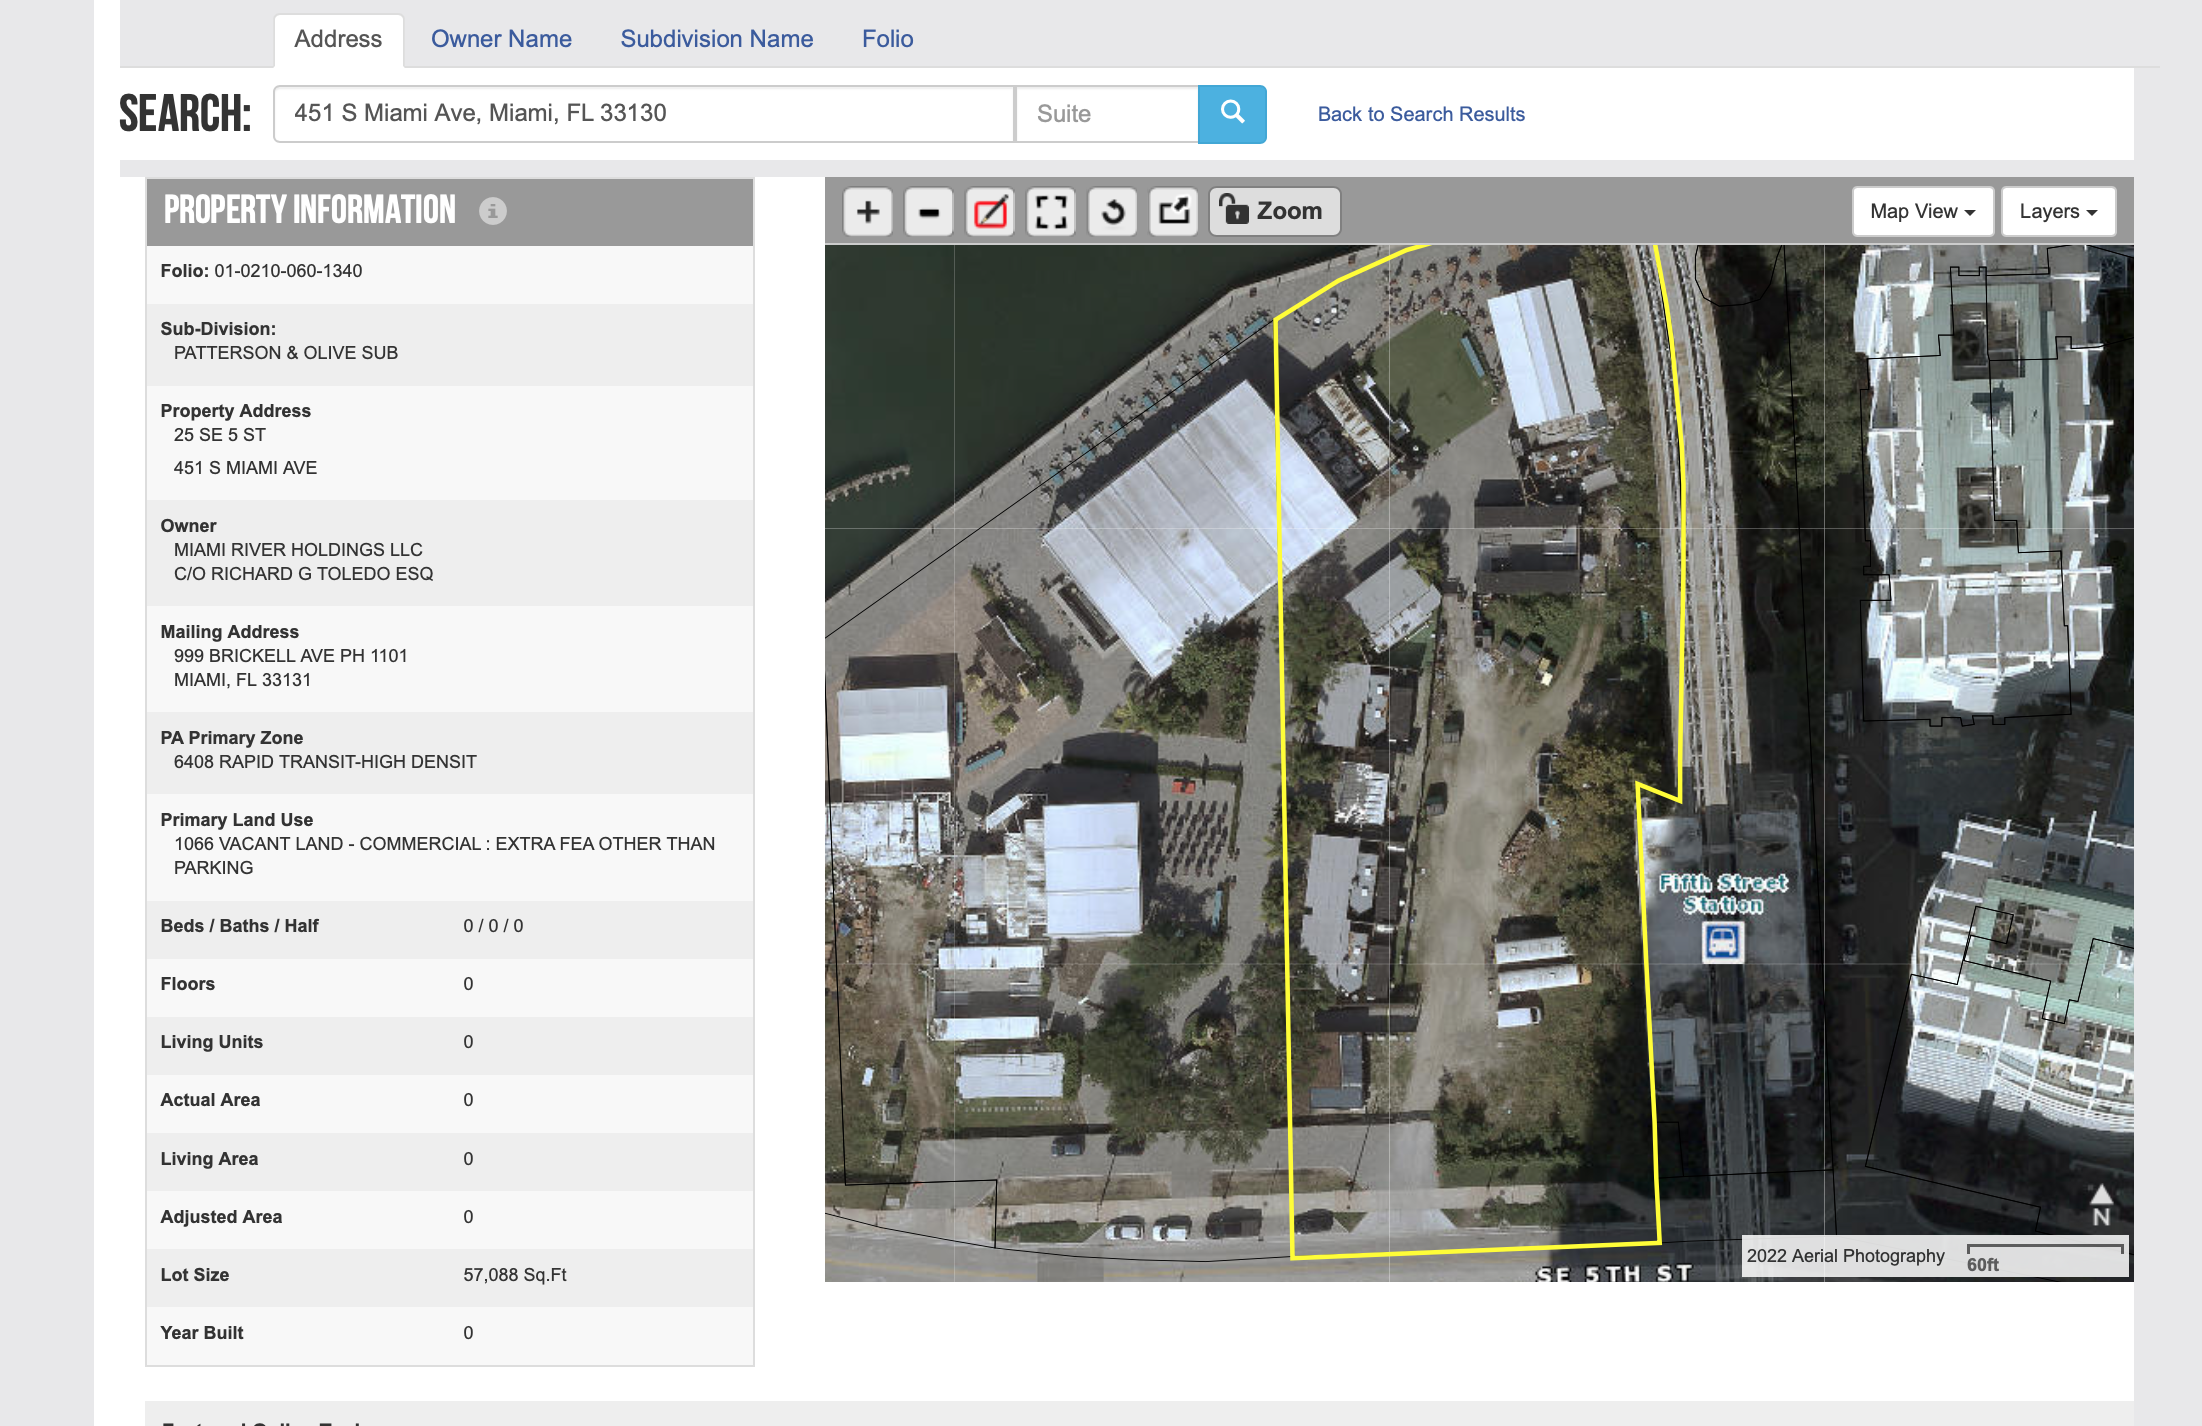
Task: Click the Property Information info icon
Action: click(492, 211)
